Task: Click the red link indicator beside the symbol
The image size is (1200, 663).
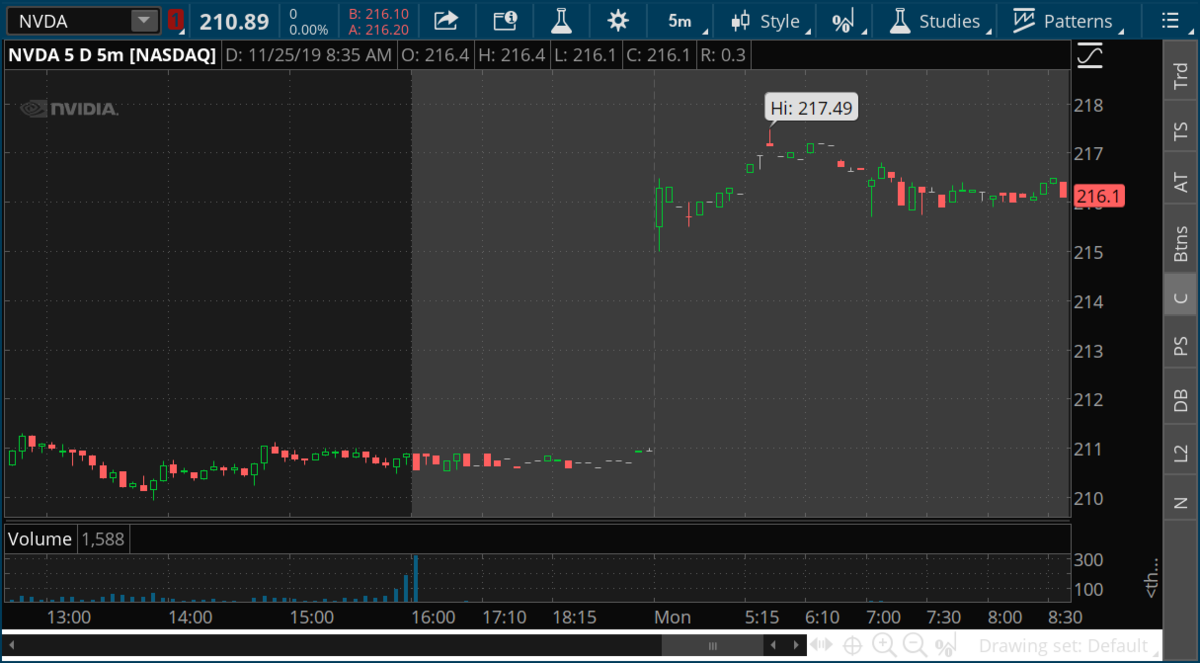Action: click(x=176, y=20)
